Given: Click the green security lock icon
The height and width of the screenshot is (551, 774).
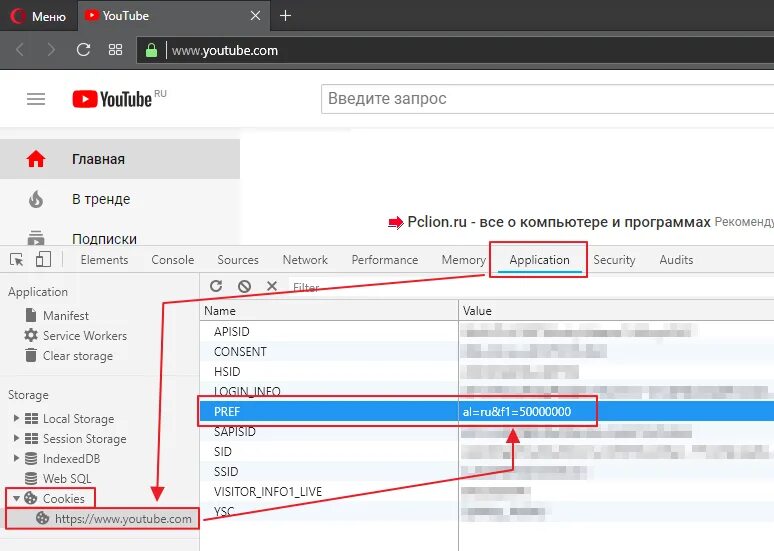Looking at the screenshot, I should click(152, 50).
